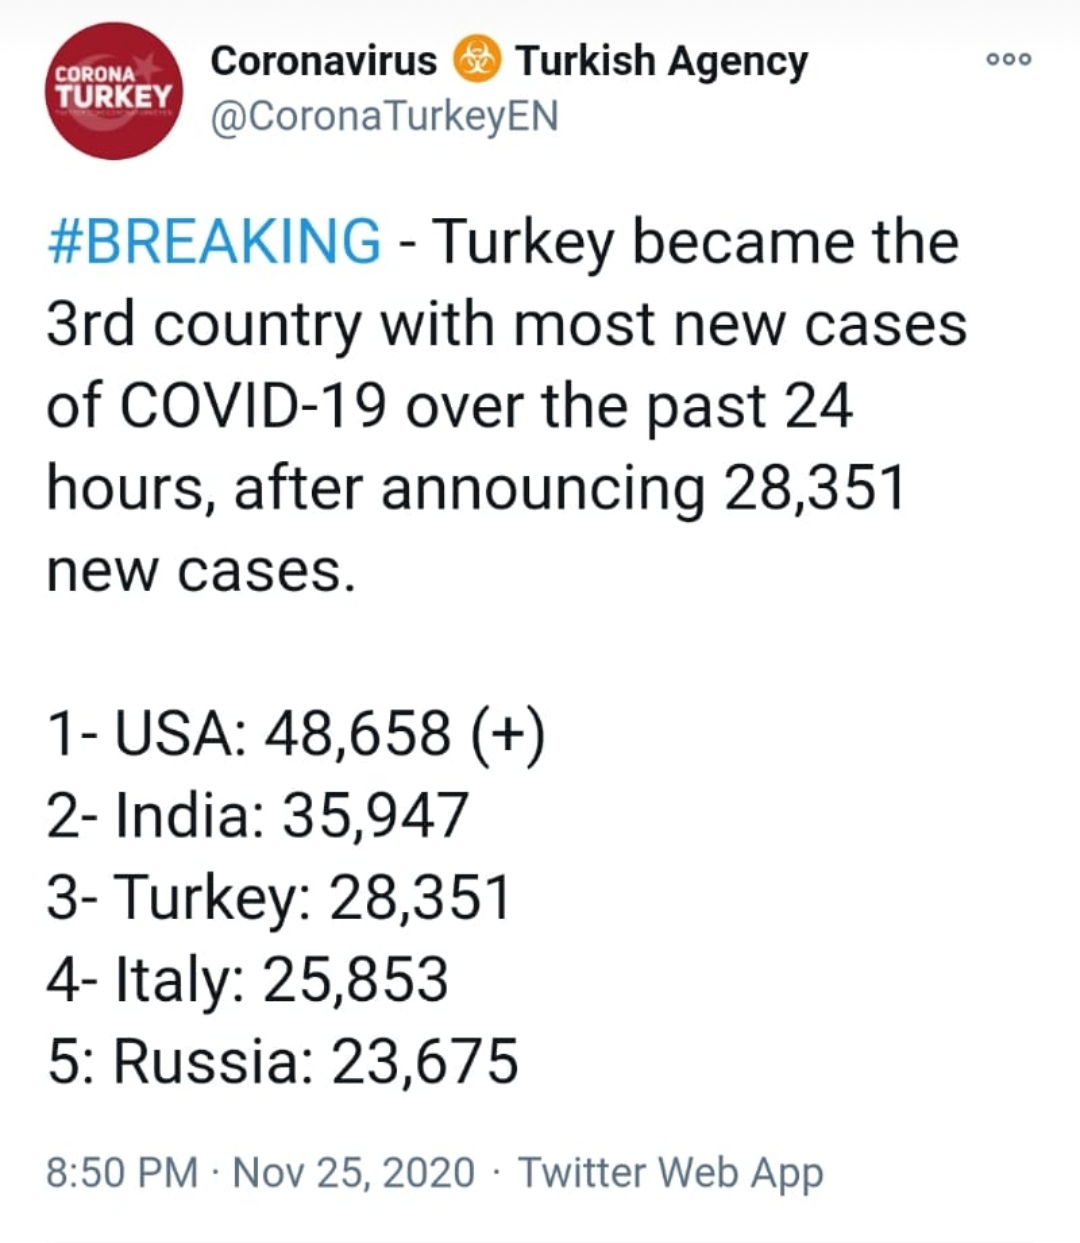Open the Corona Turkey profile avatar
Screen dimensions: 1080x1243
114,91
